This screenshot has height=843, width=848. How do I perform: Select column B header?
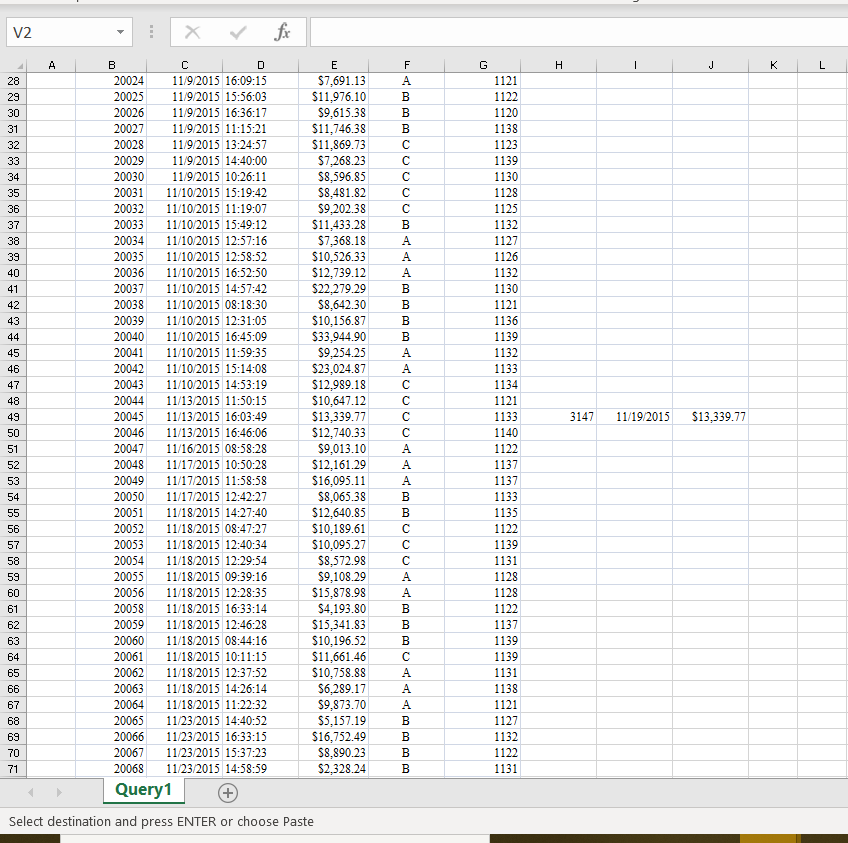(109, 64)
